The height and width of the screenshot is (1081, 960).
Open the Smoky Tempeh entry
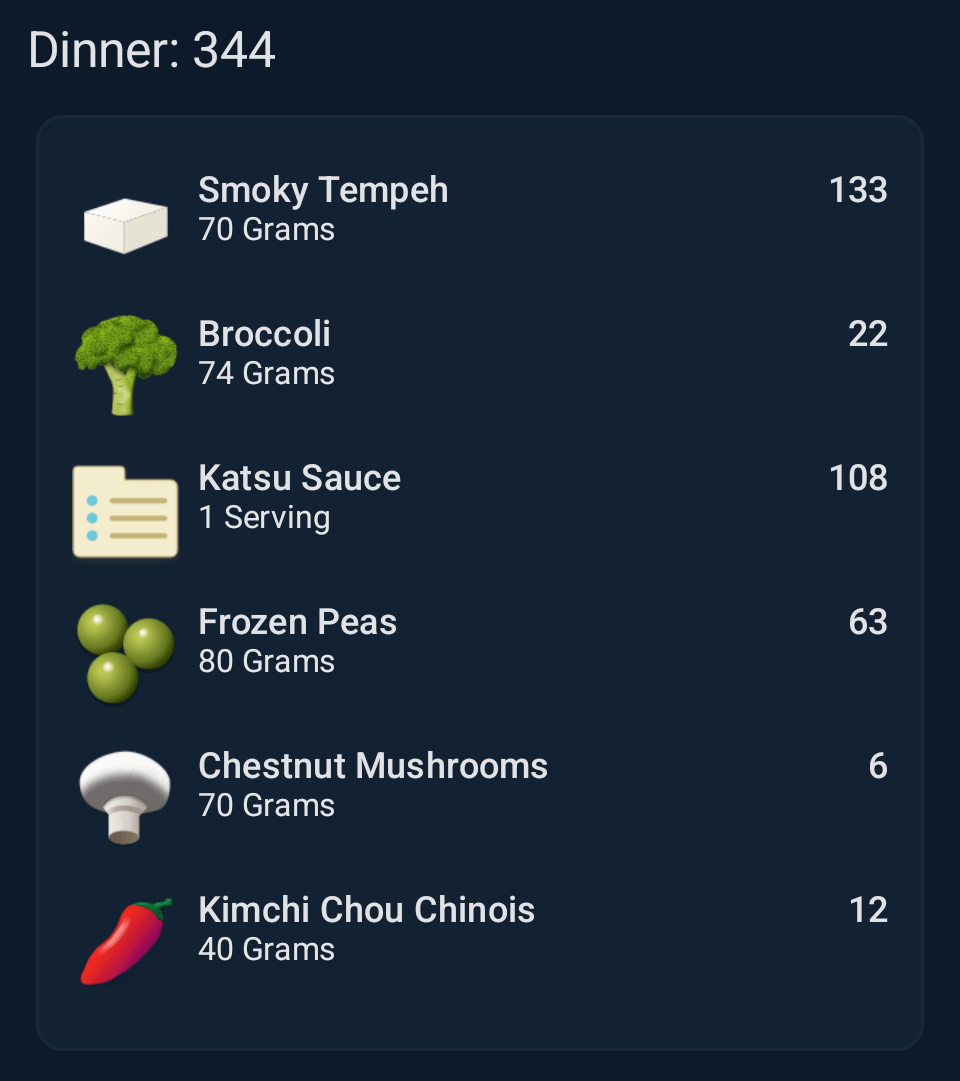(x=323, y=190)
